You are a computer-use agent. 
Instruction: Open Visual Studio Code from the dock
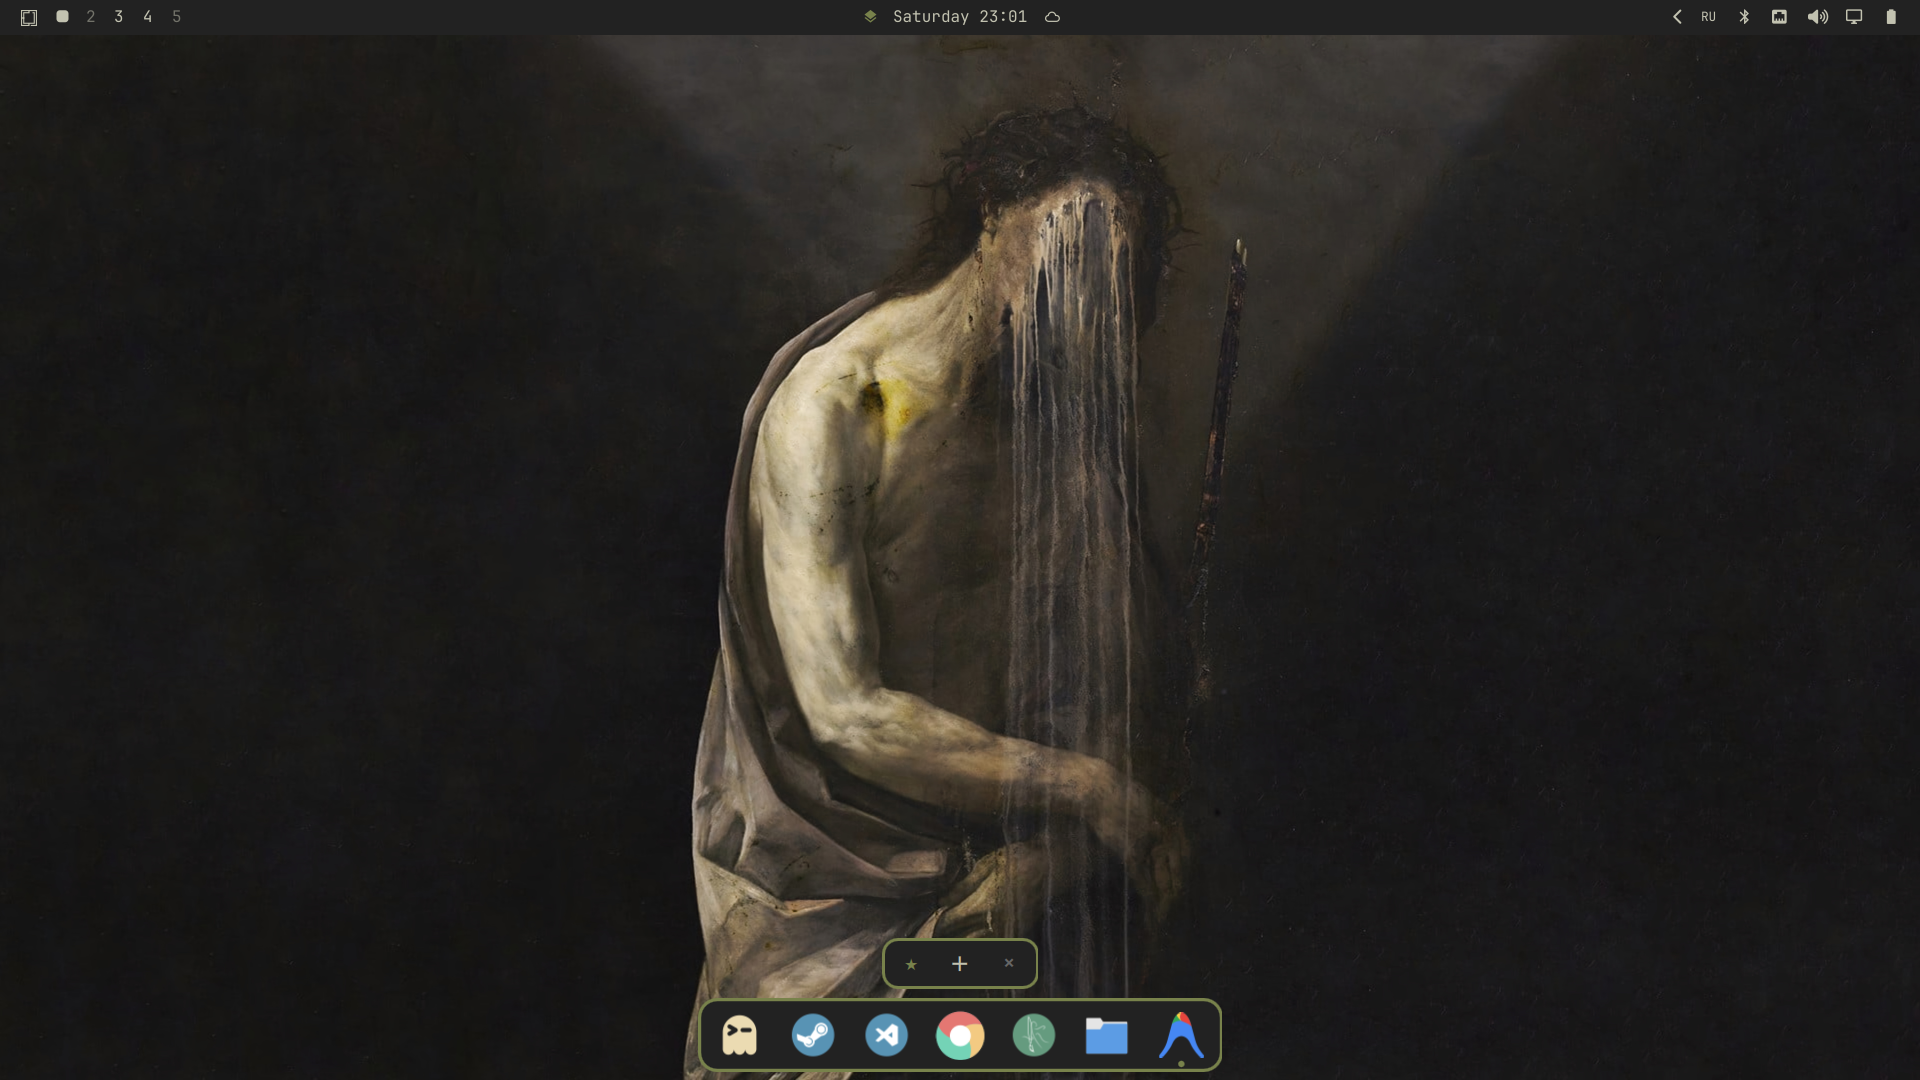887,1036
